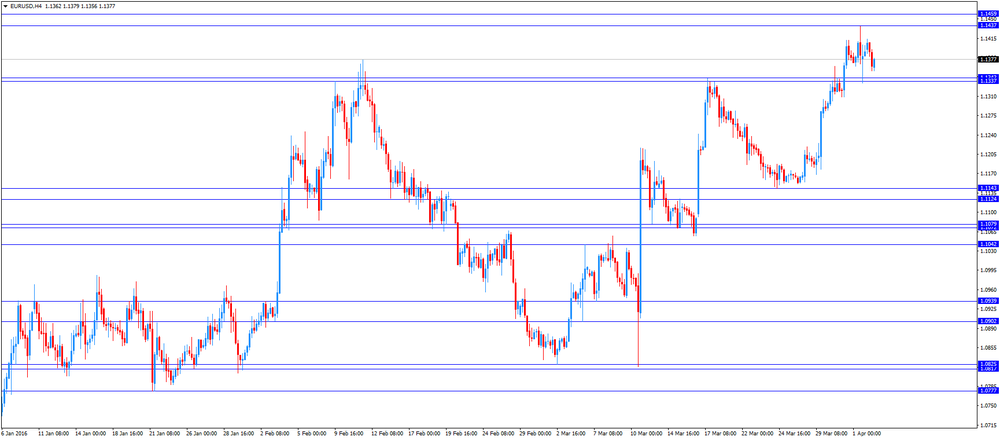The width and height of the screenshot is (1000, 440).
Task: Click the 21 Jan 08:00 time label
Action: [165, 434]
